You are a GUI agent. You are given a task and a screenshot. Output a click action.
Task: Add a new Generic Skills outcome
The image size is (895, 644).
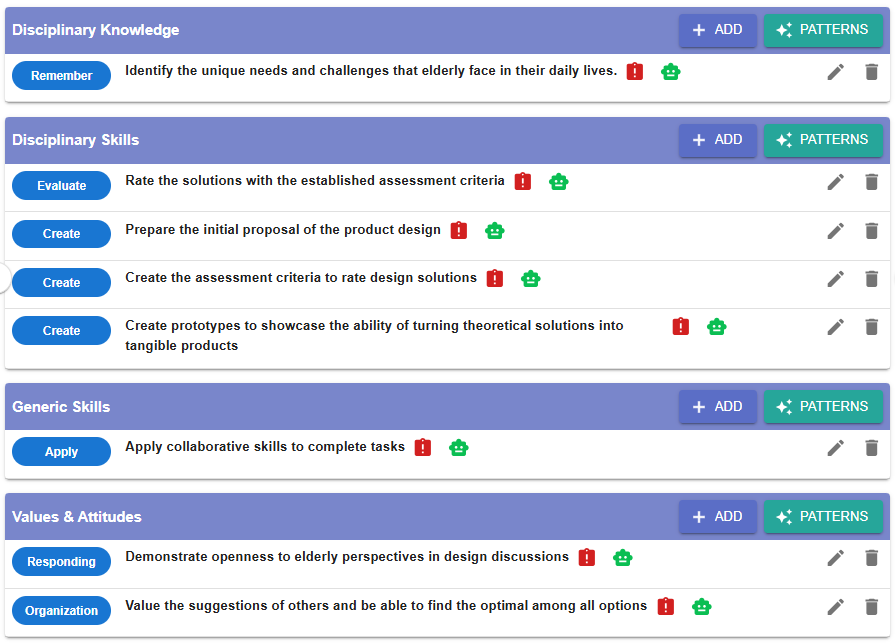point(717,407)
